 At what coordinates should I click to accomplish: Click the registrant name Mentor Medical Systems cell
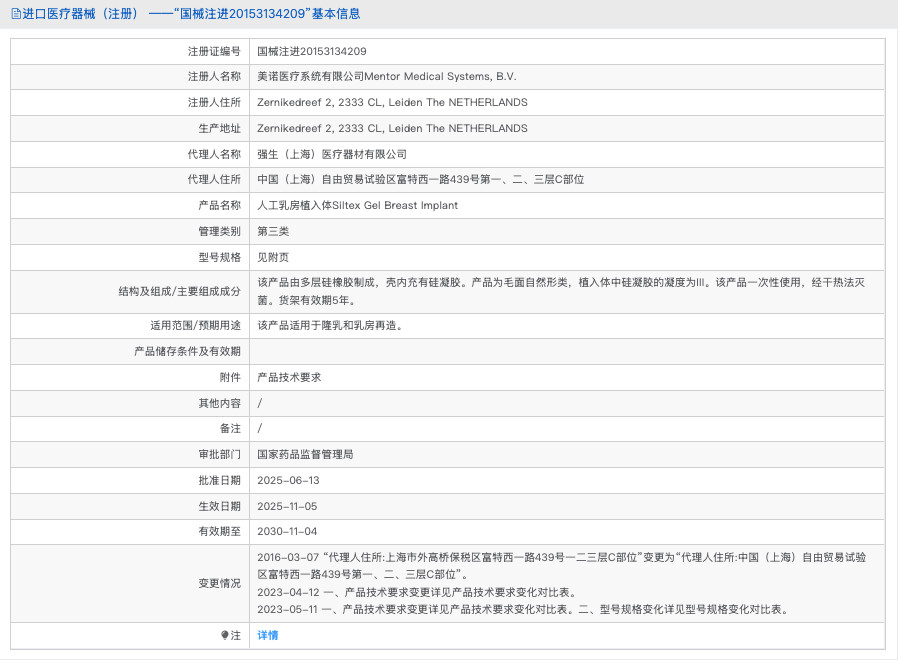[386, 77]
